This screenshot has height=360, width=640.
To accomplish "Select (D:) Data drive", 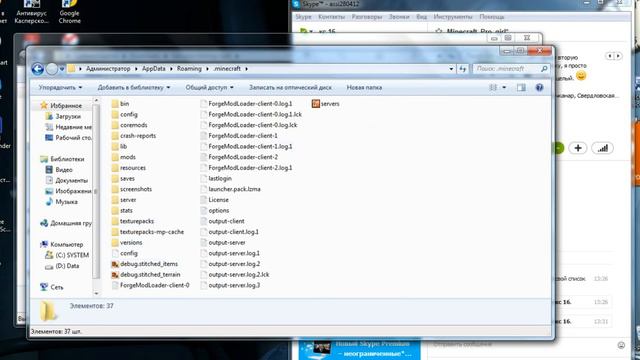I will (x=62, y=266).
